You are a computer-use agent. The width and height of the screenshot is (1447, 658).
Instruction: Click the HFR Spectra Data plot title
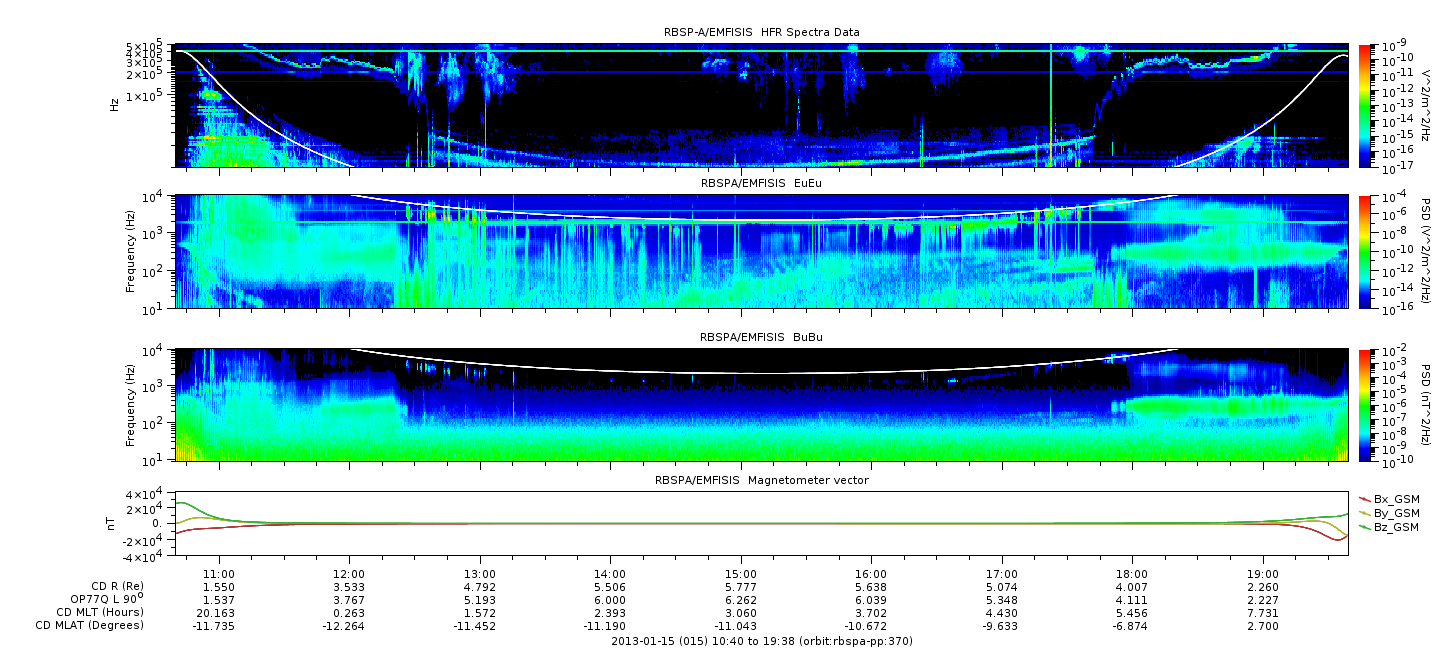[762, 32]
